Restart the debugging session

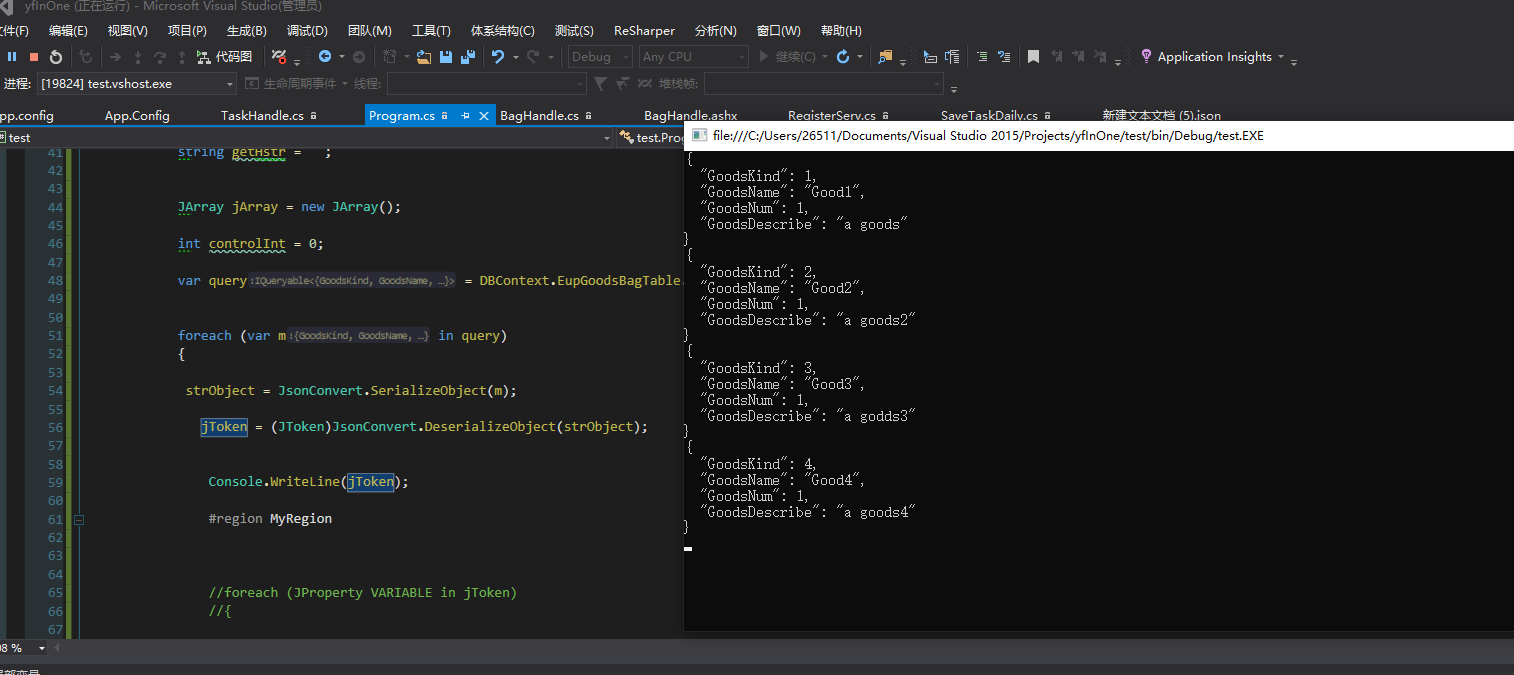56,57
